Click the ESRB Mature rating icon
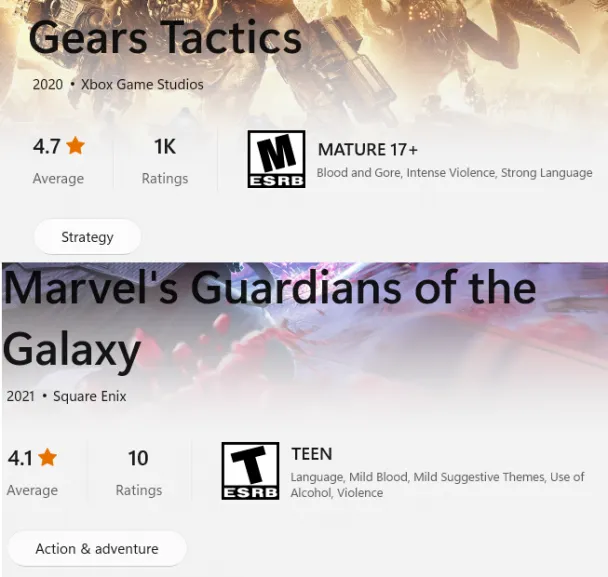The image size is (608, 577). pos(276,159)
